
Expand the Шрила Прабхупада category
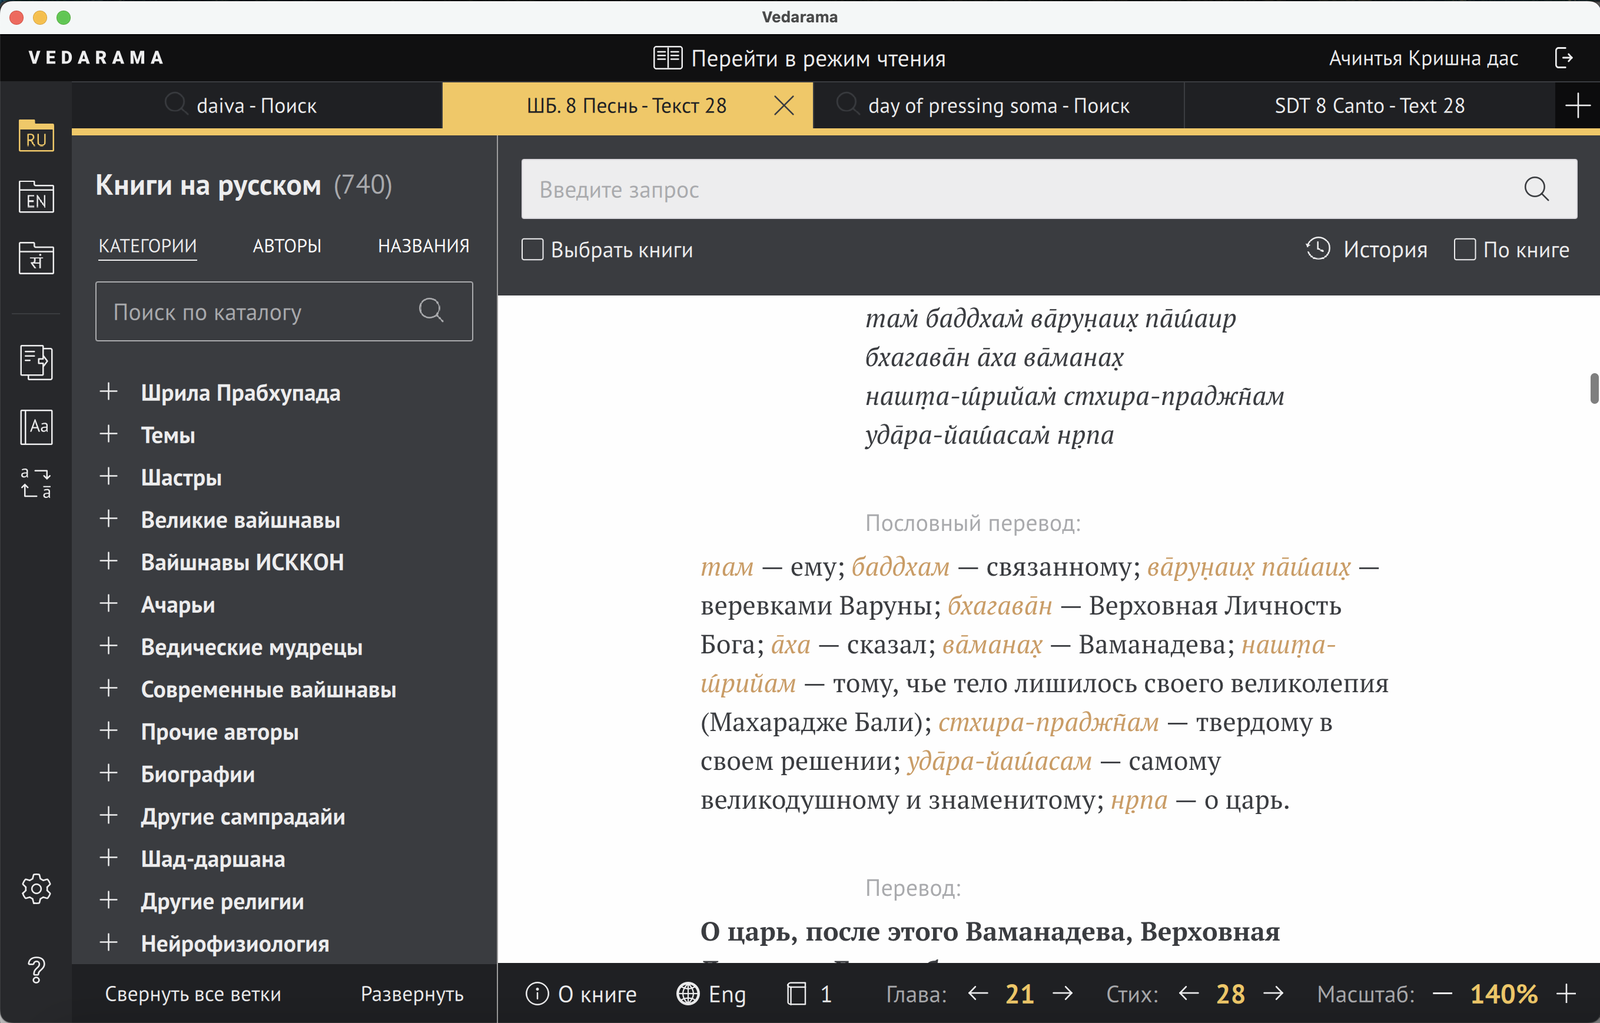[x=109, y=392]
